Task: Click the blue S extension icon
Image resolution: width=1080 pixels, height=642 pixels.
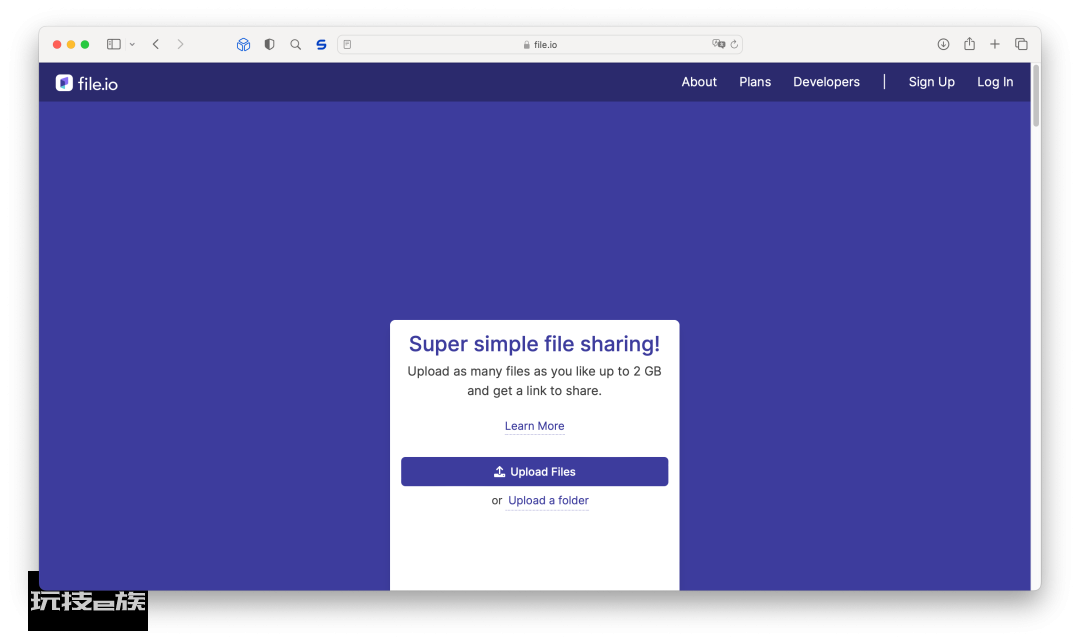Action: (321, 44)
